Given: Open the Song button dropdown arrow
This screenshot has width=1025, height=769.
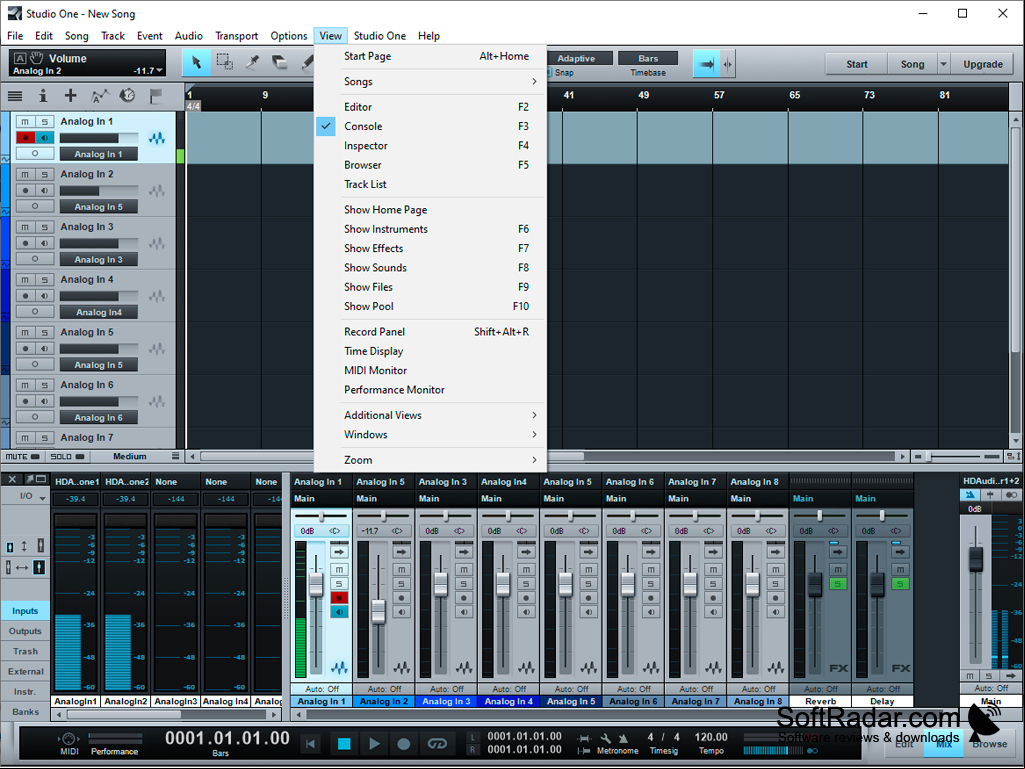Looking at the screenshot, I should [x=943, y=64].
